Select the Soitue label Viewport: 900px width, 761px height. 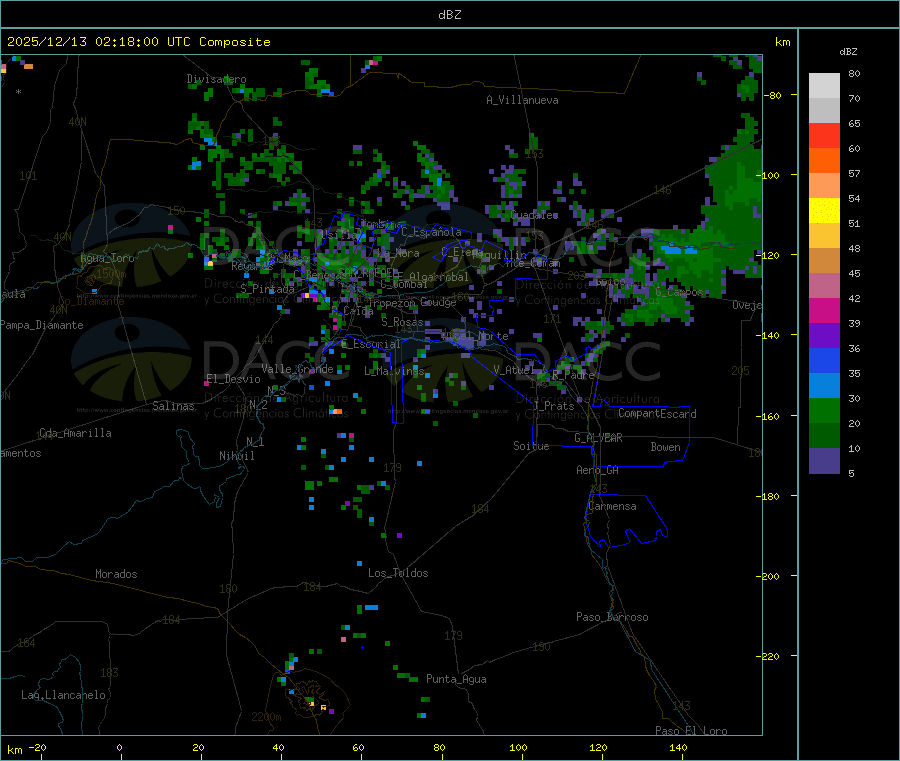531,446
